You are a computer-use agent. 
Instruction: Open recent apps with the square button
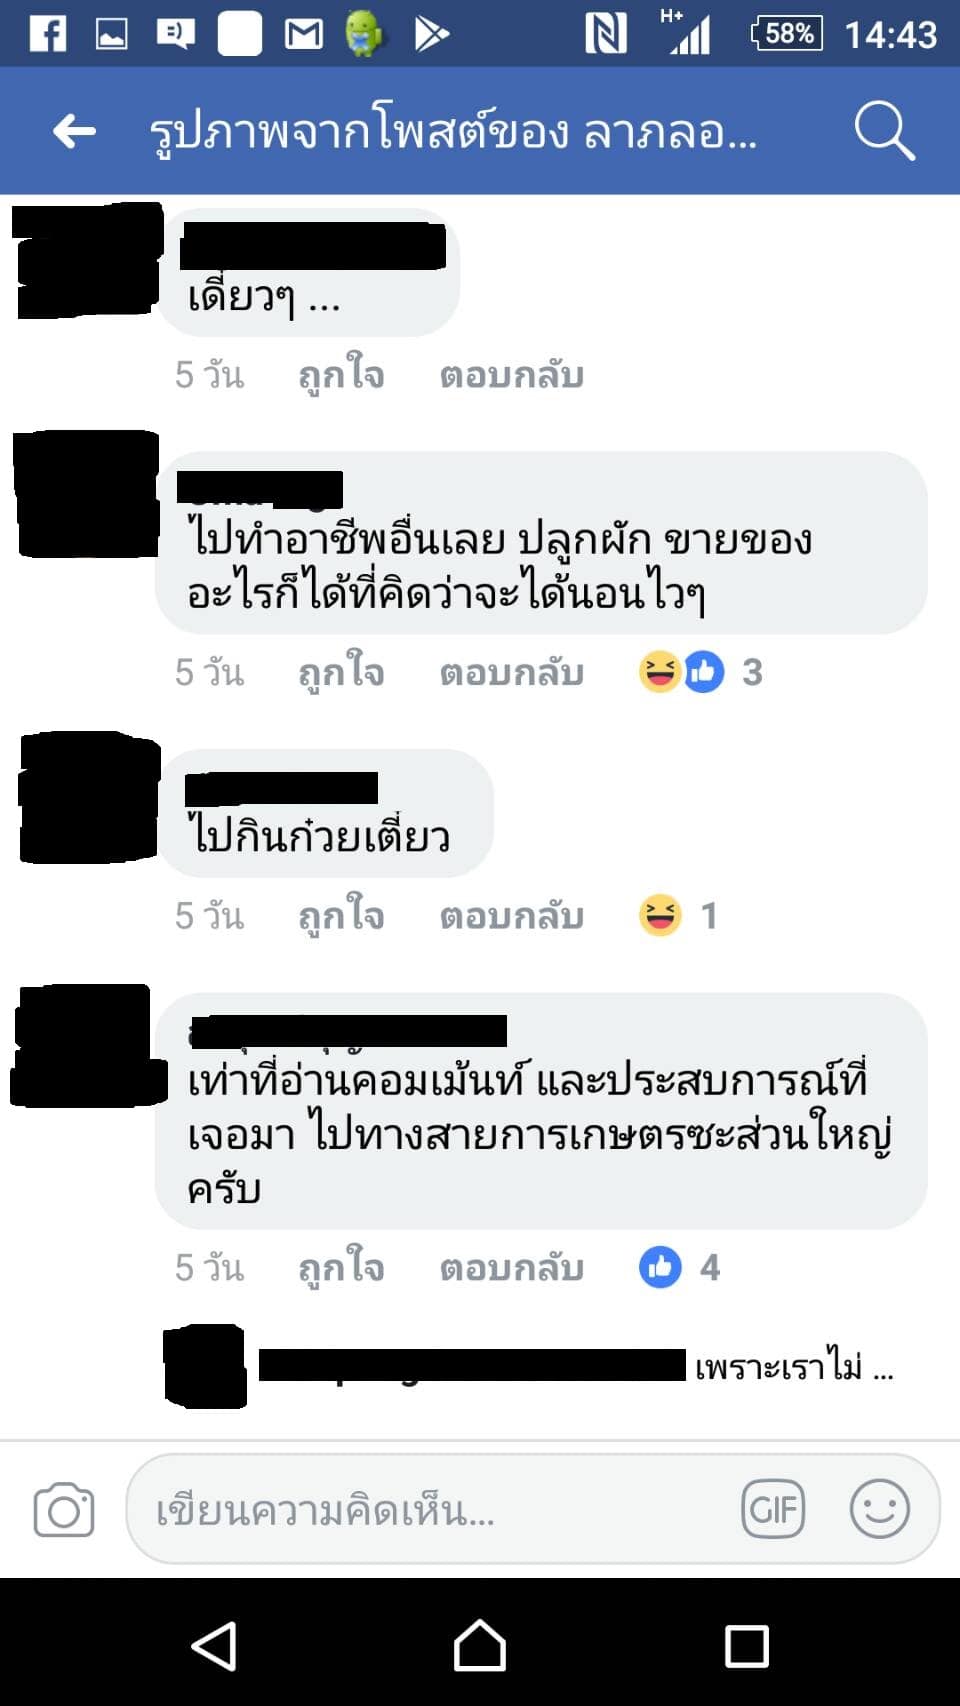click(746, 1645)
